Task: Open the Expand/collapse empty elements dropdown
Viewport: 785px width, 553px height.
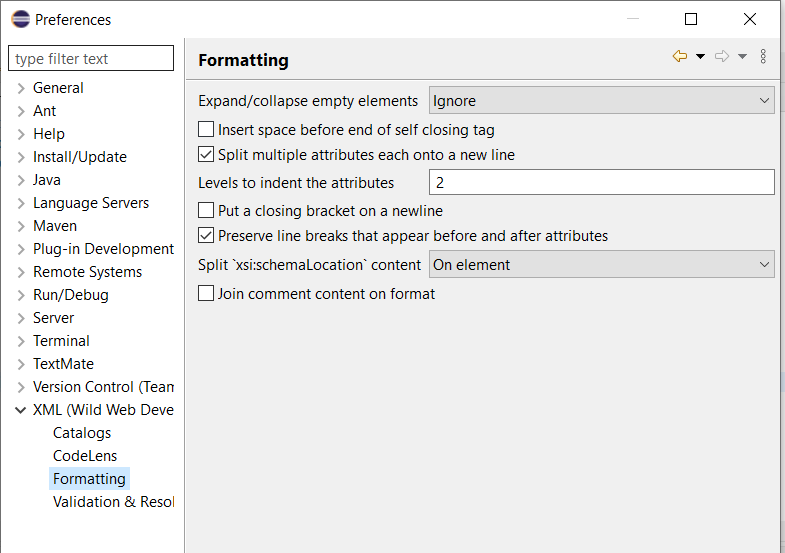Action: [601, 101]
